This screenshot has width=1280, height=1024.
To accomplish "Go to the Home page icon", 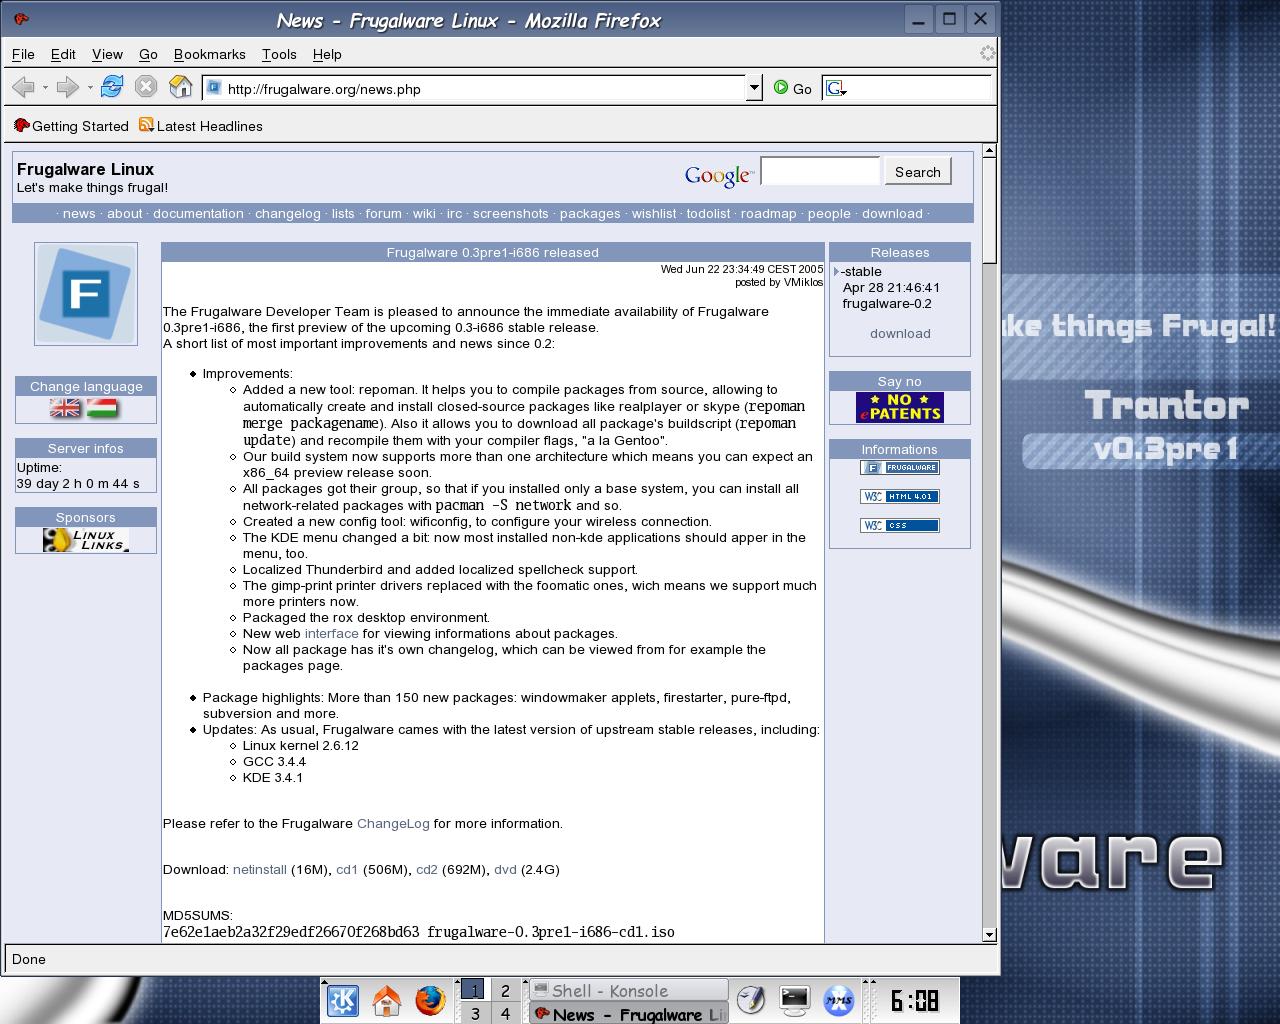I will pyautogui.click(x=180, y=87).
